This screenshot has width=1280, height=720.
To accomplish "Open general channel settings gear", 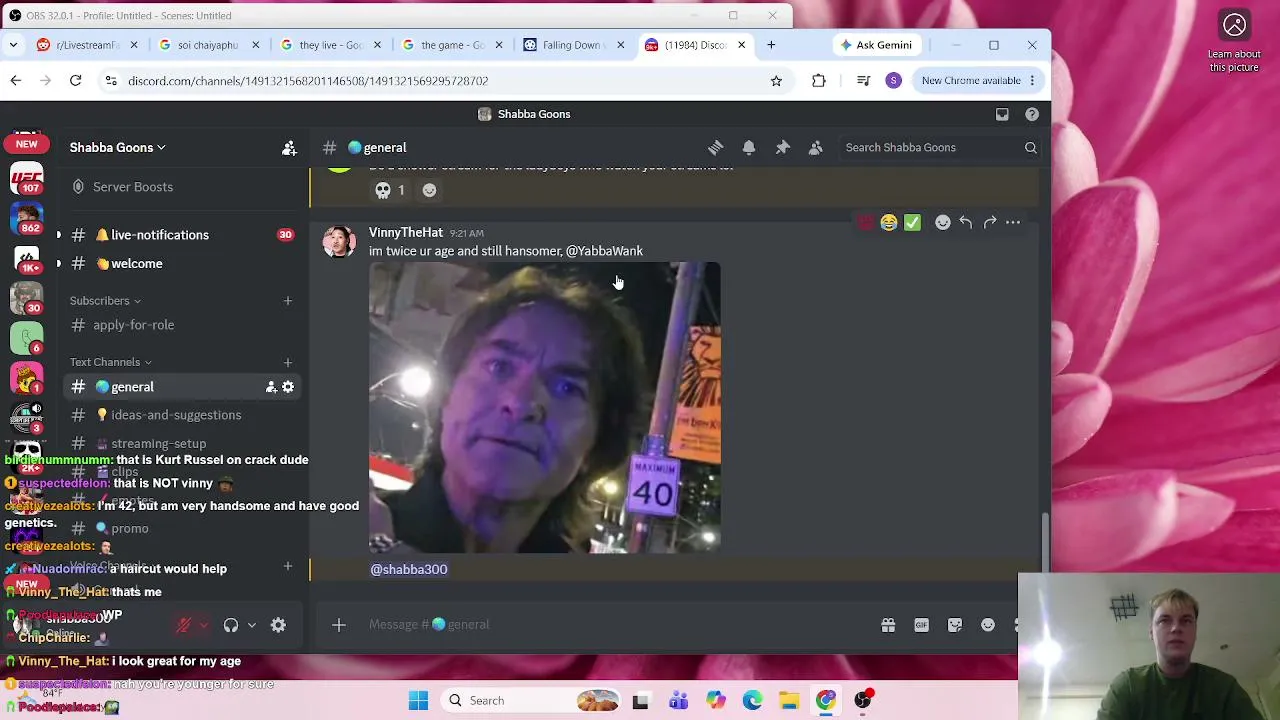I will point(288,387).
